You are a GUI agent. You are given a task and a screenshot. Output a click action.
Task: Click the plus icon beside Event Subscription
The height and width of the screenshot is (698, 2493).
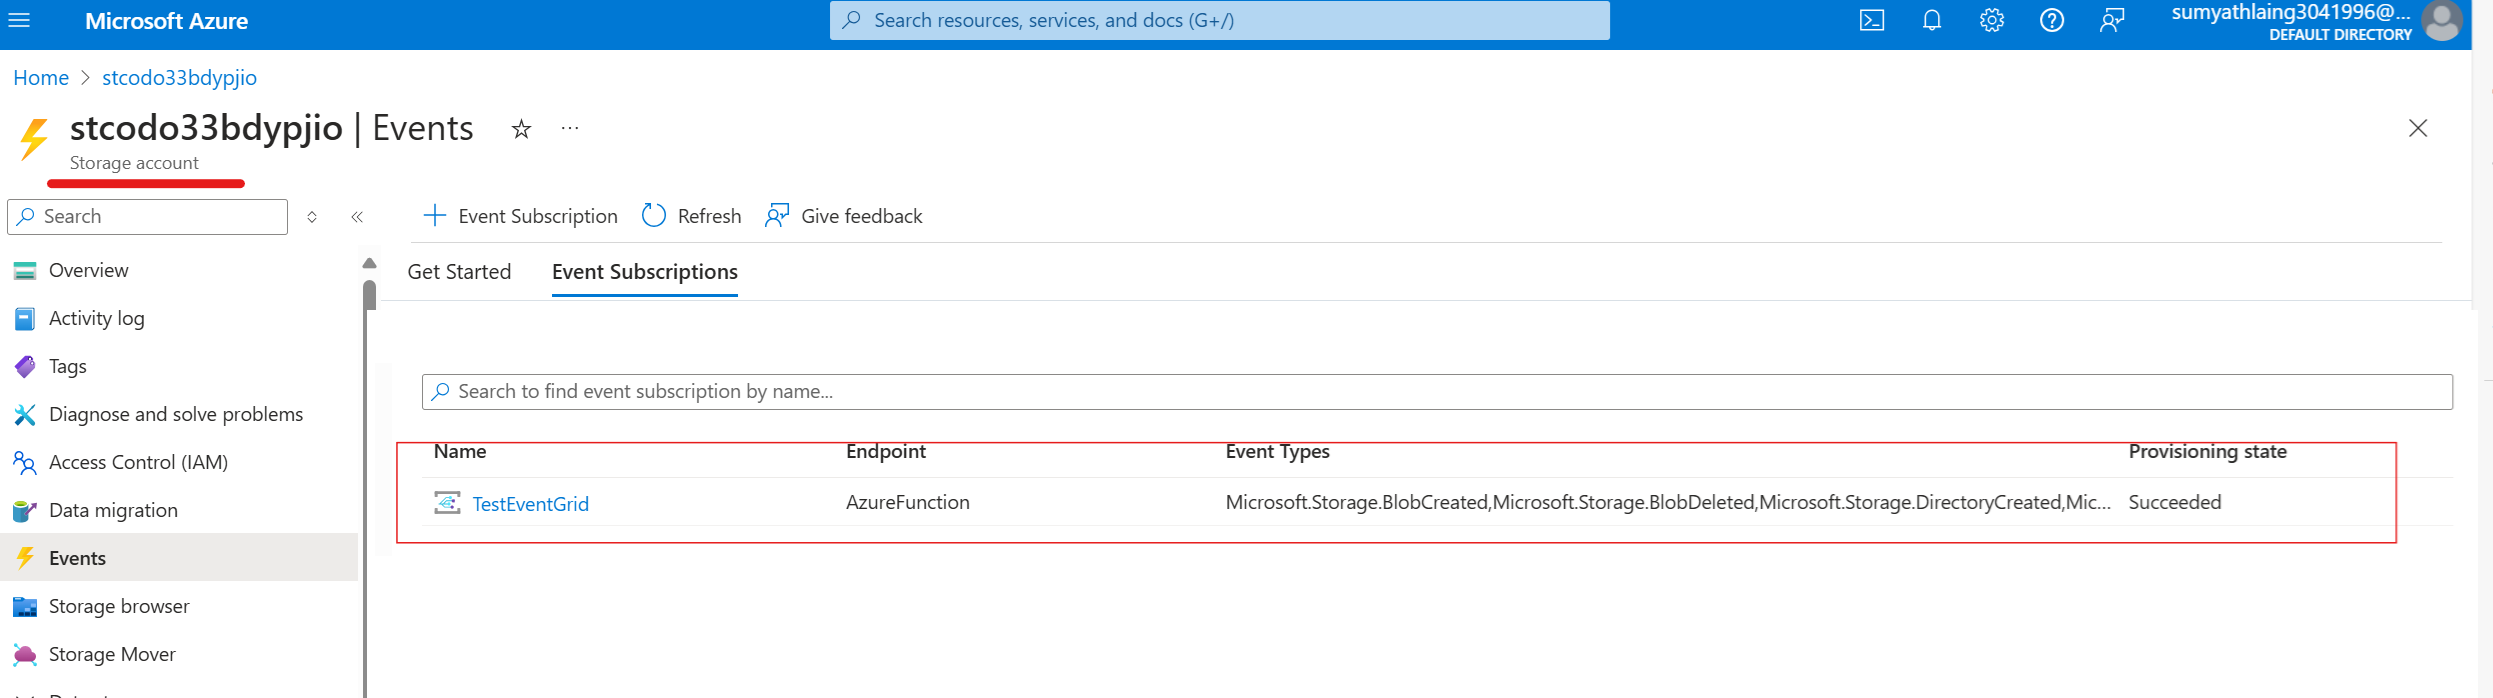pyautogui.click(x=434, y=215)
